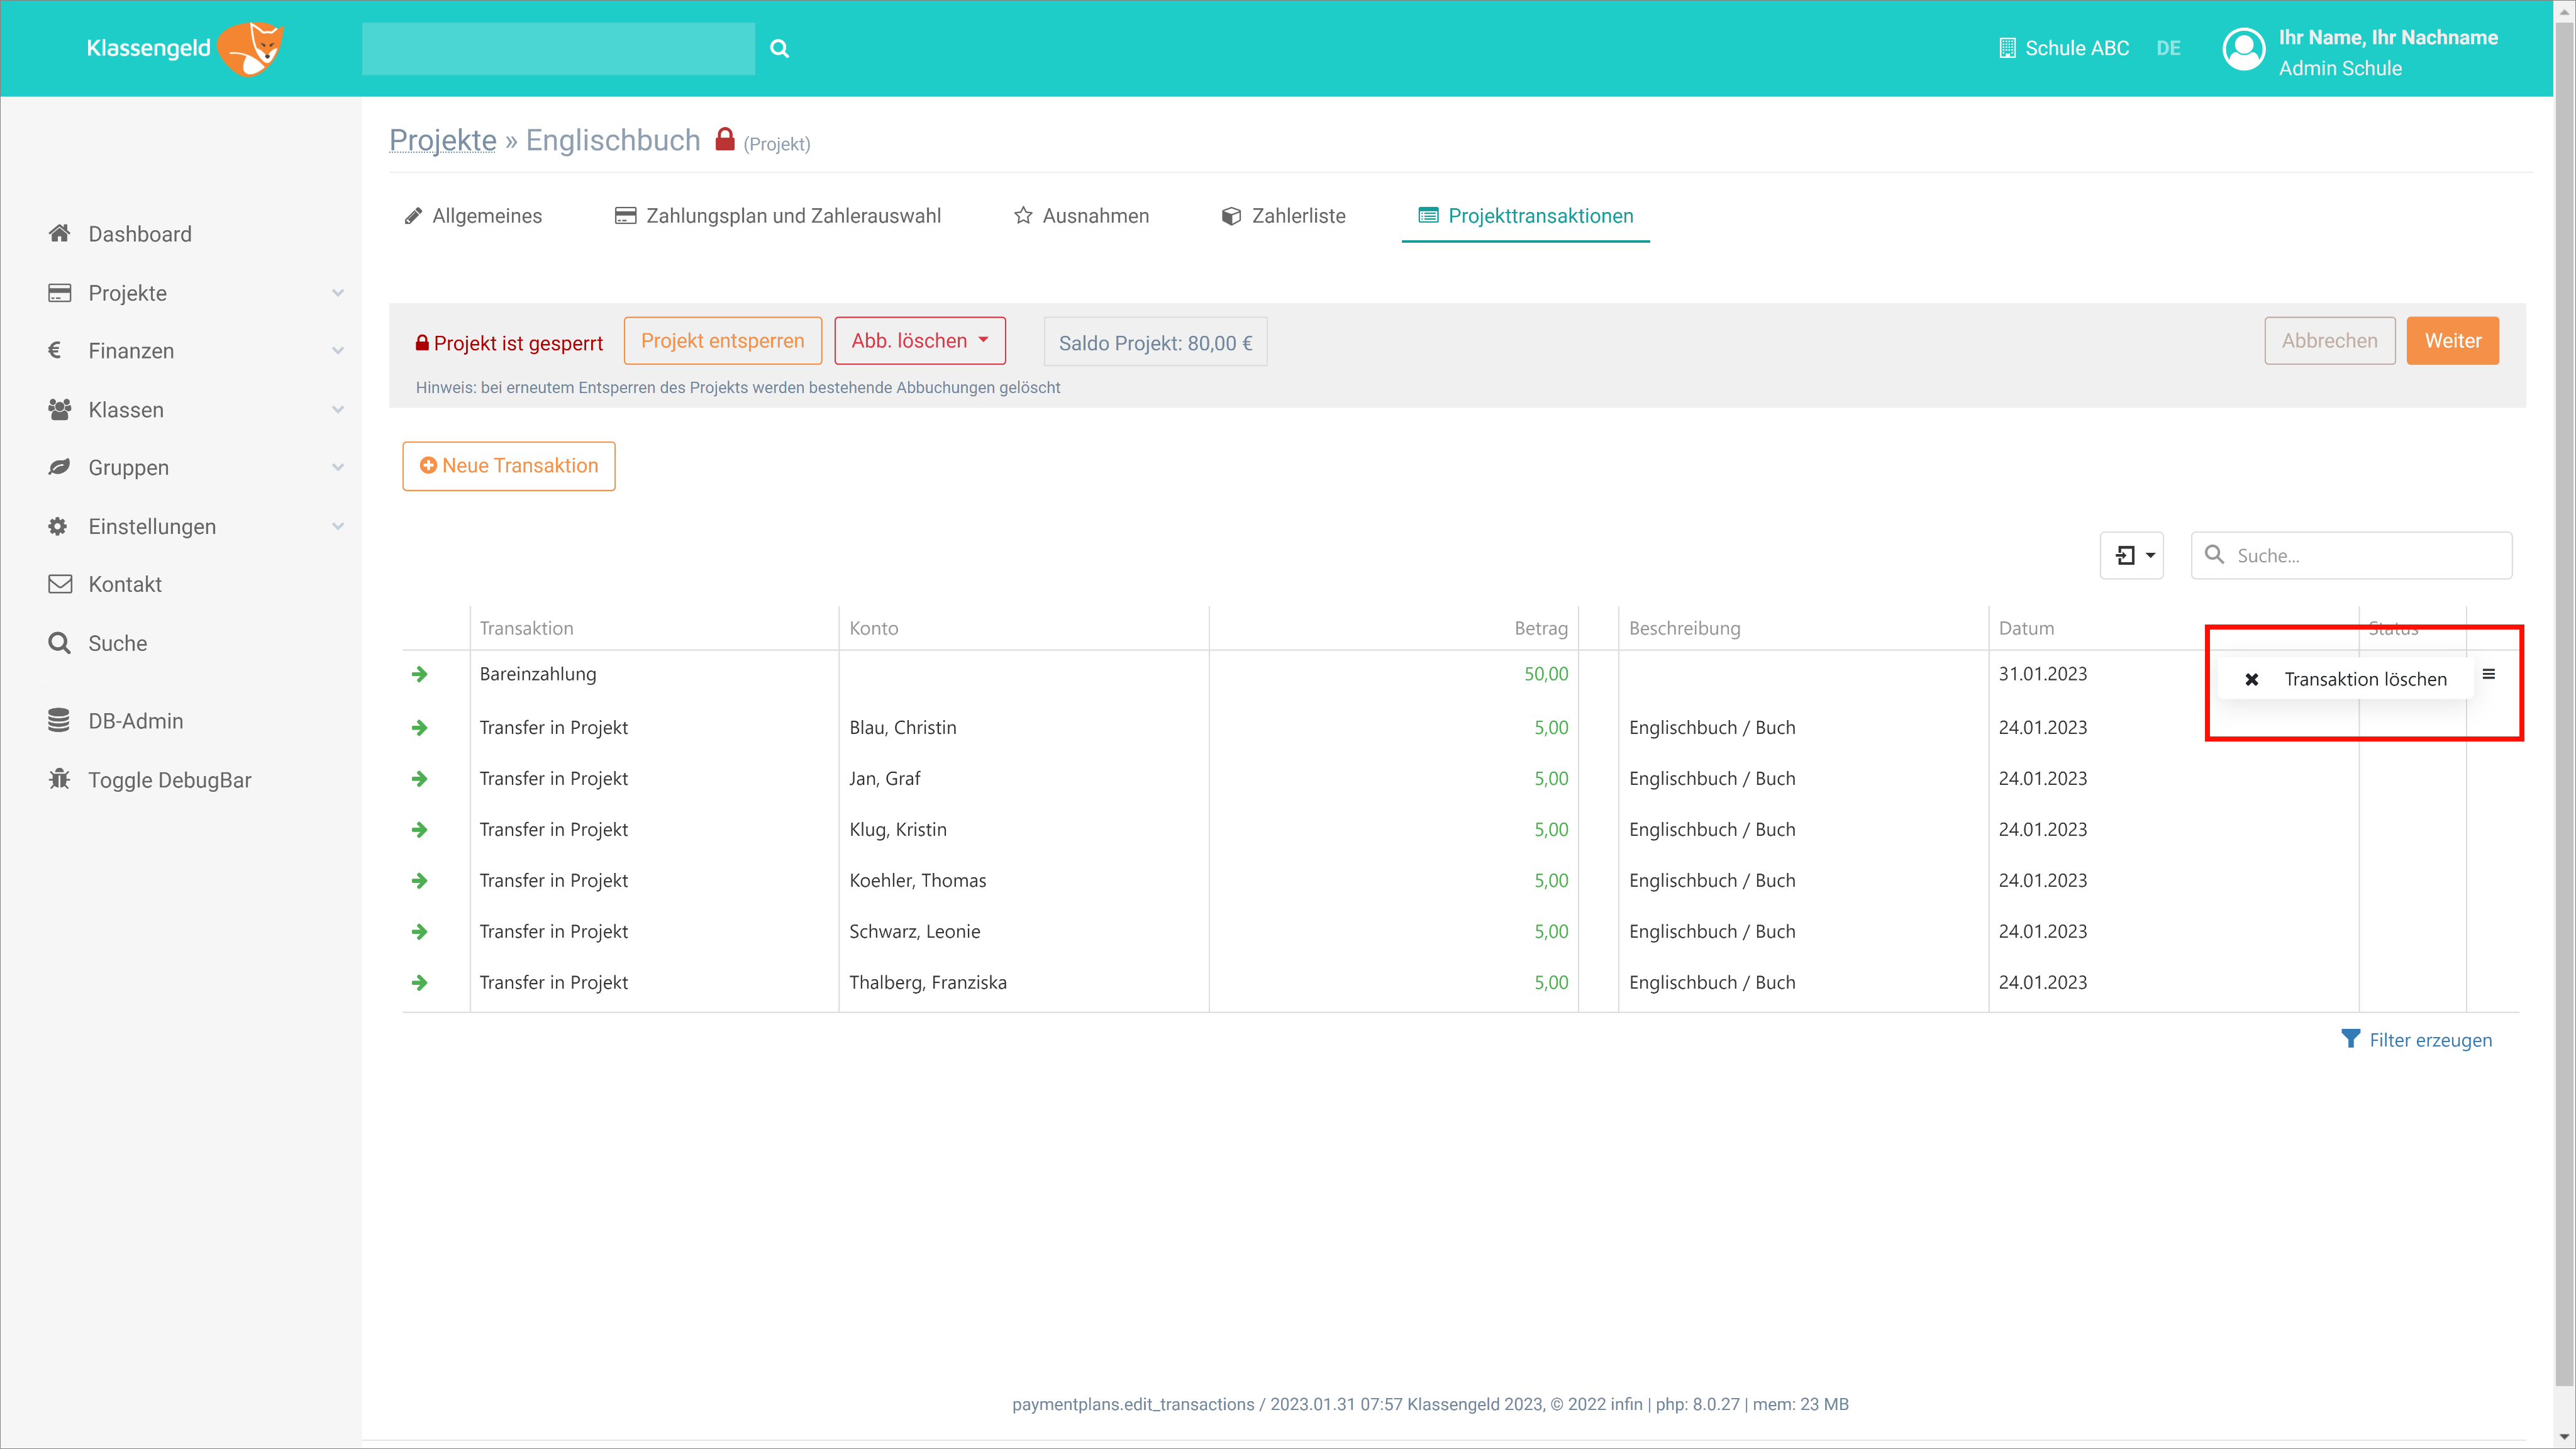2576x1449 pixels.
Task: Click the Thalberg, Franziska account cell
Action: [928, 982]
